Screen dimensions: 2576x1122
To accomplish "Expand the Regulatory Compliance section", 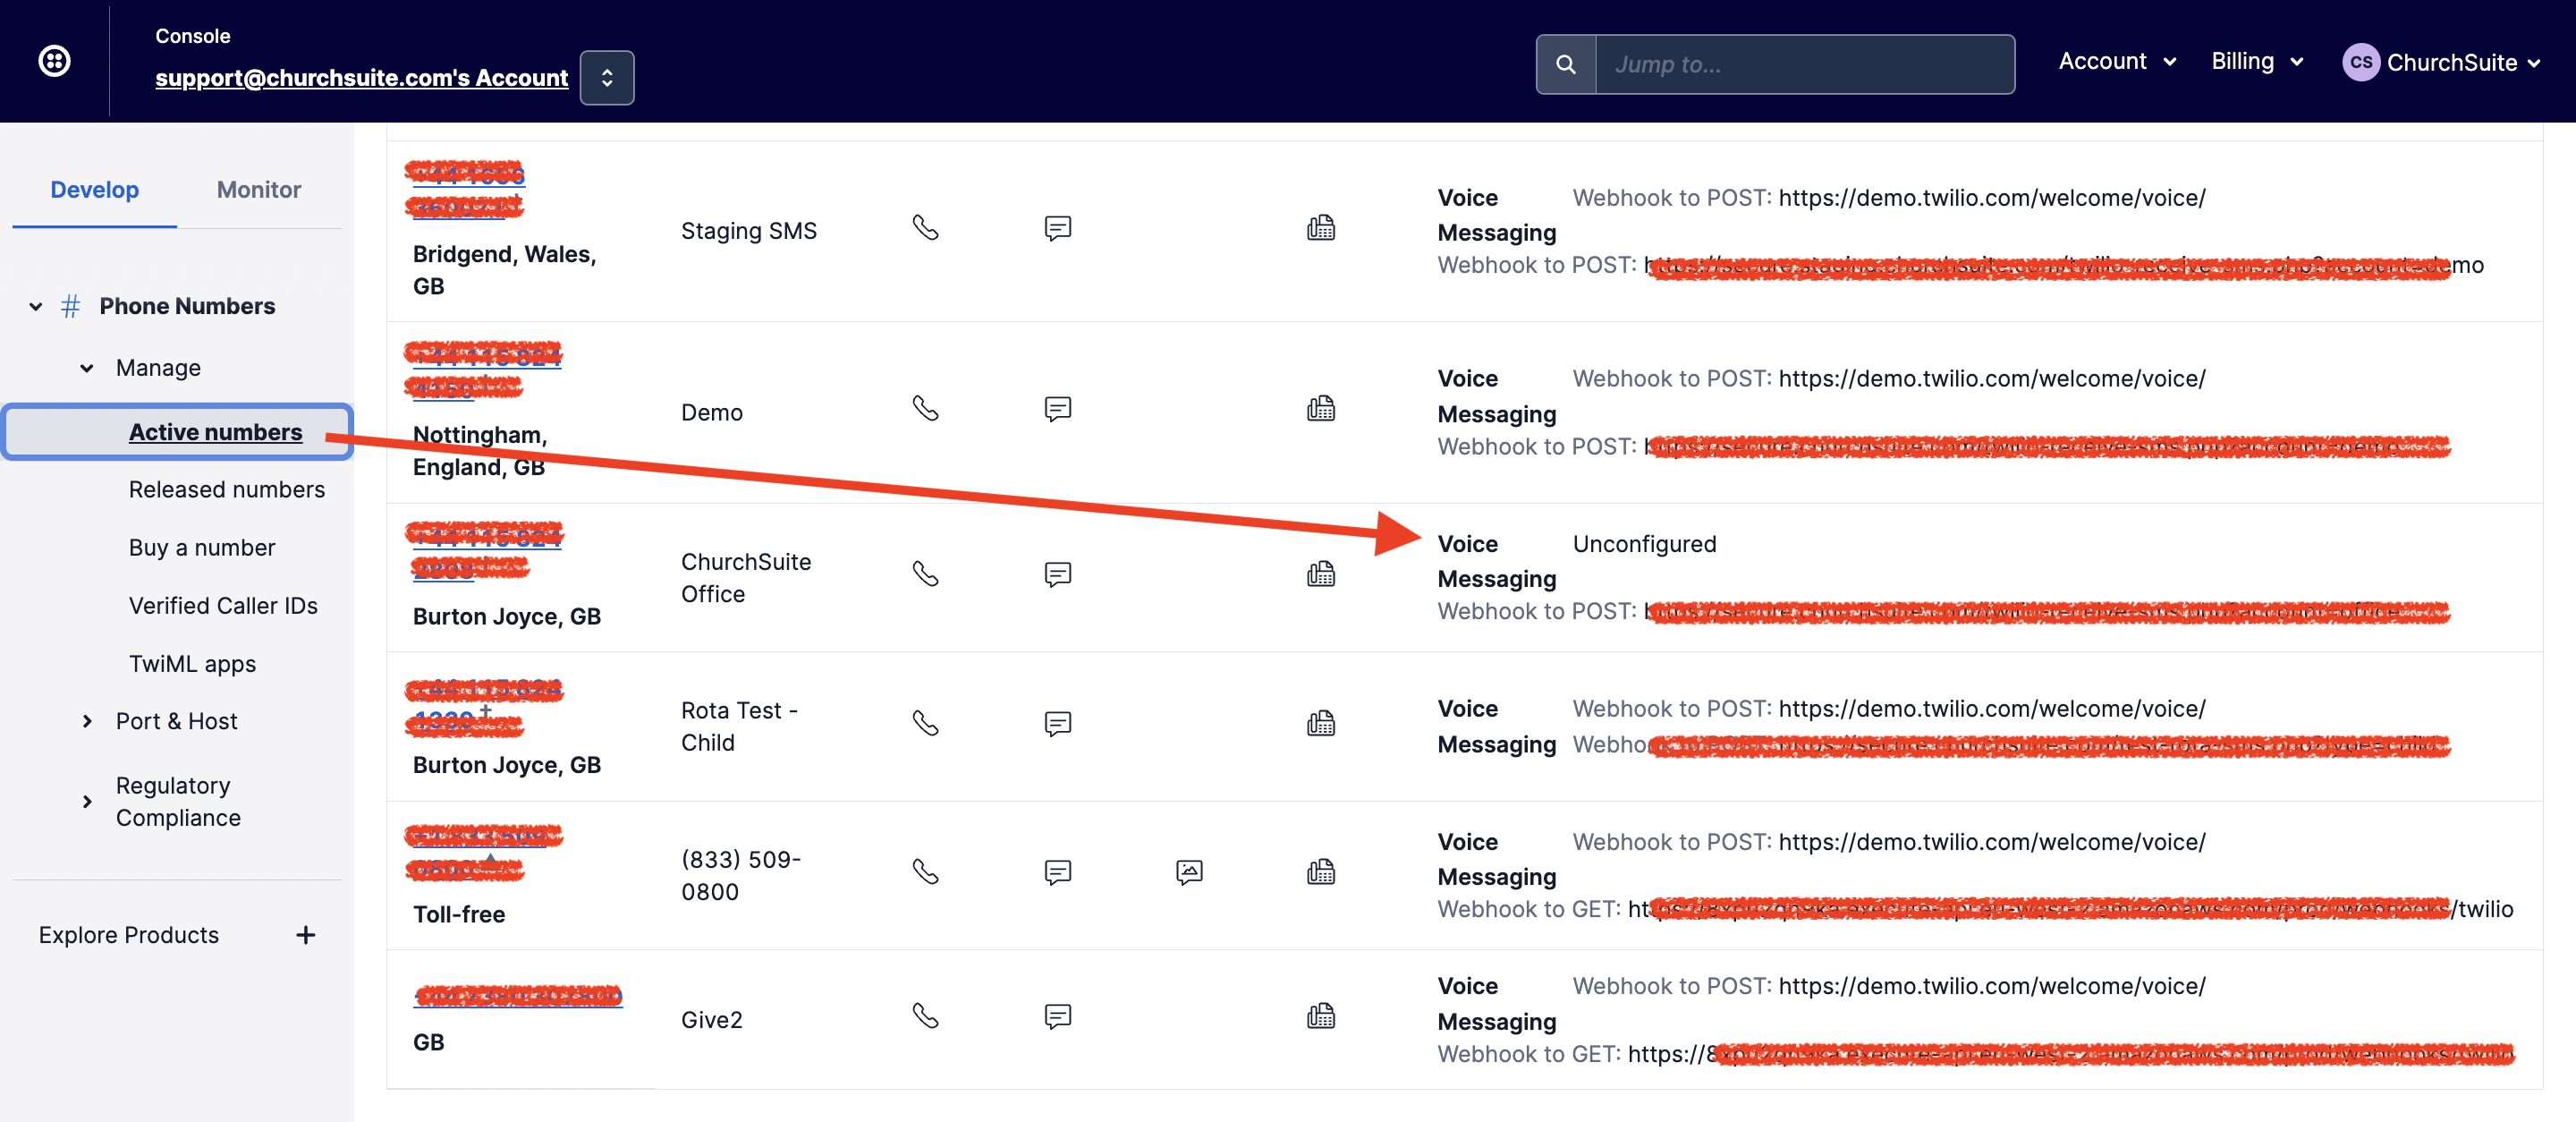I will pos(87,801).
